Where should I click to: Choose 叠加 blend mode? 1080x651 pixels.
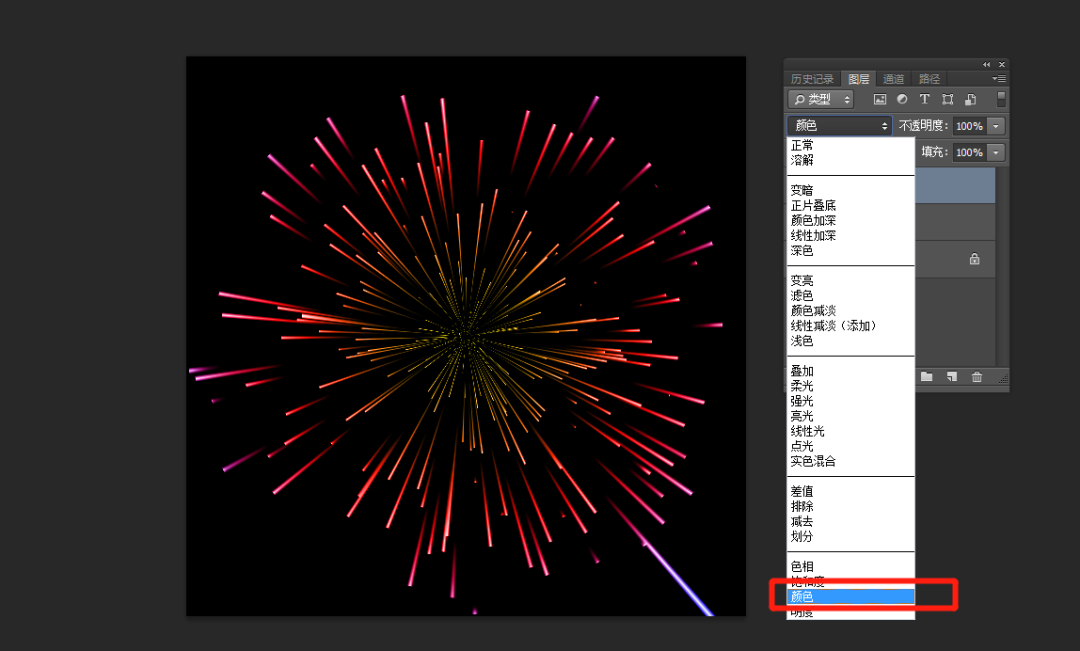pyautogui.click(x=851, y=371)
